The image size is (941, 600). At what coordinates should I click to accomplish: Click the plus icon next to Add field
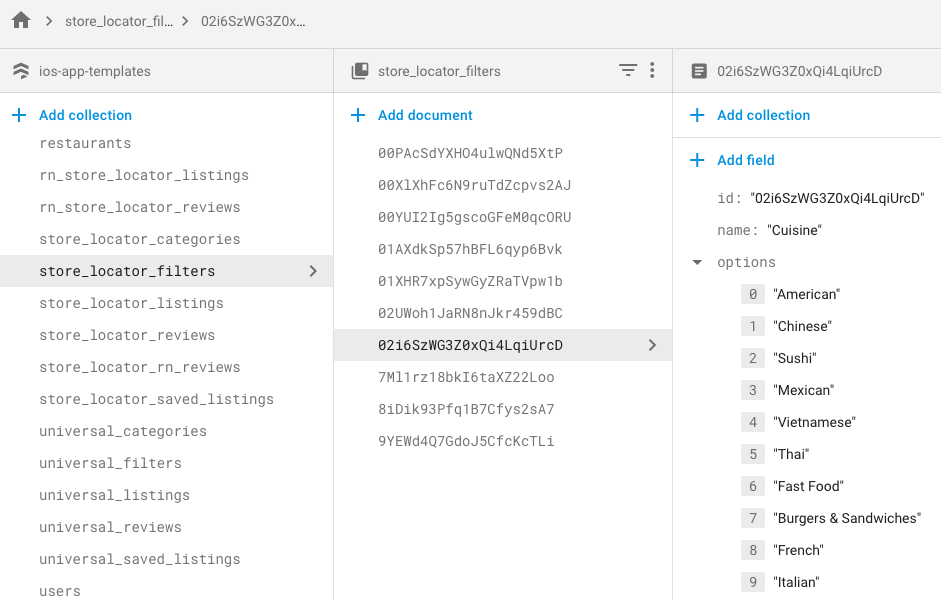[697, 160]
